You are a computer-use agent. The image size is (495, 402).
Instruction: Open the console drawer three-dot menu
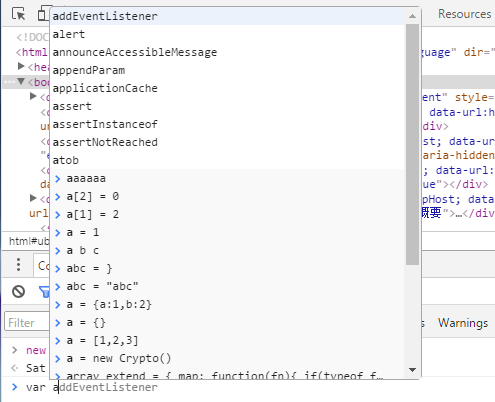pyautogui.click(x=19, y=265)
